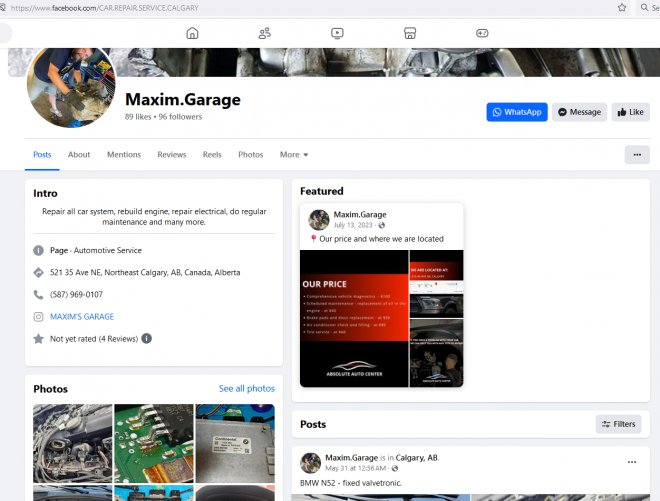Open the MAXIM'S GARAGE Instagram link

click(82, 317)
